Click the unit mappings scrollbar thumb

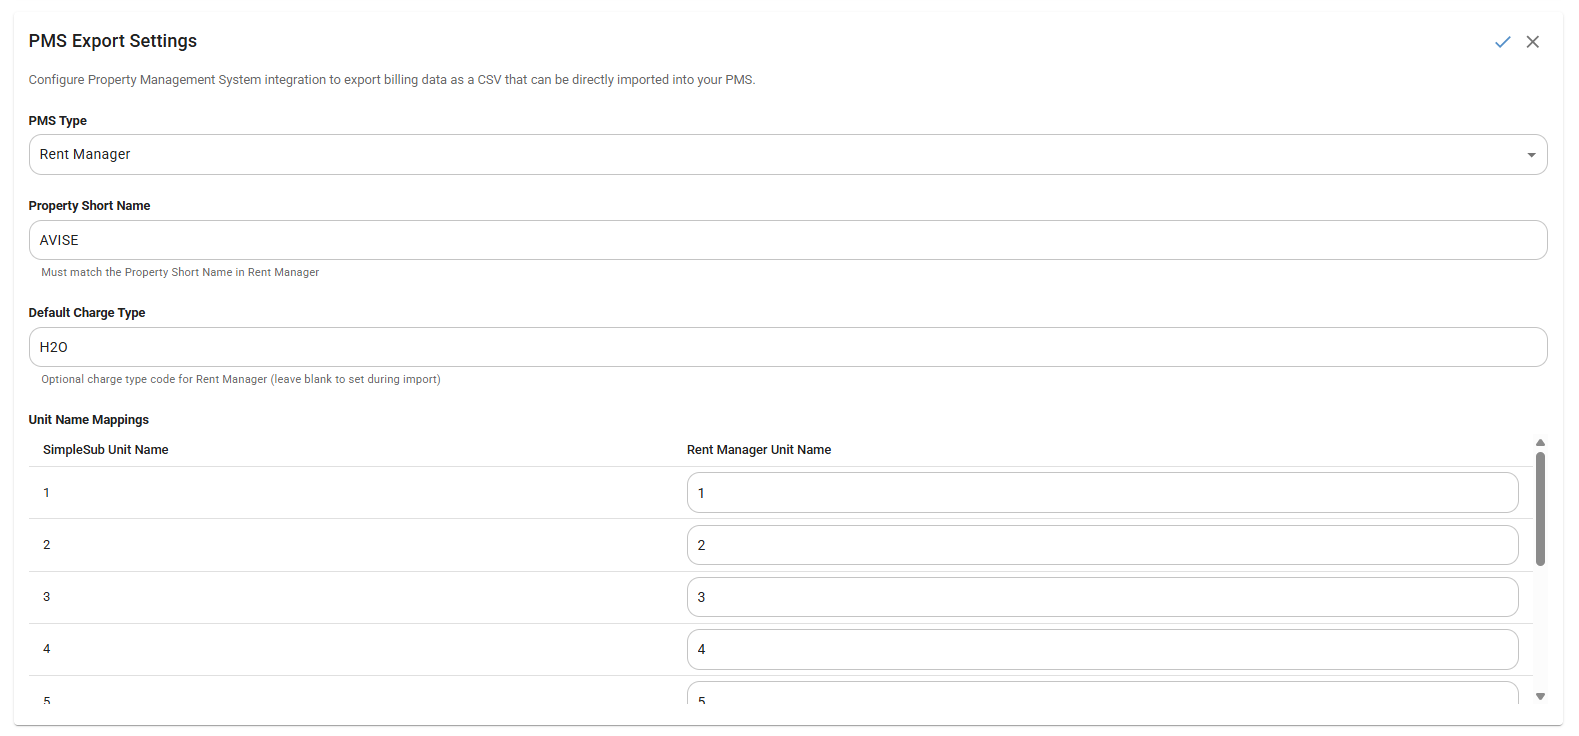point(1540,508)
